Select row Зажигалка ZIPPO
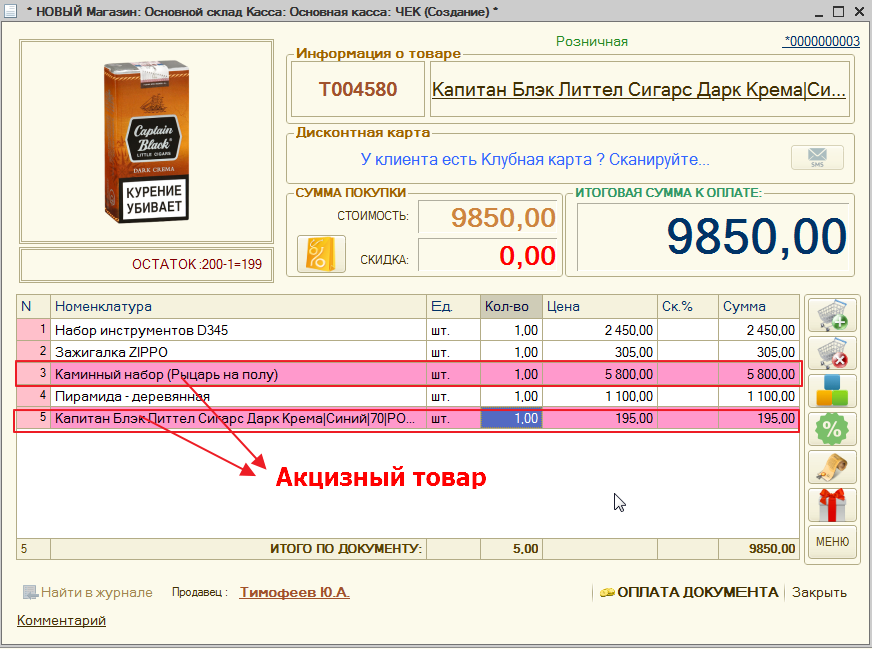Screen dimensions: 872x649 (x=408, y=352)
